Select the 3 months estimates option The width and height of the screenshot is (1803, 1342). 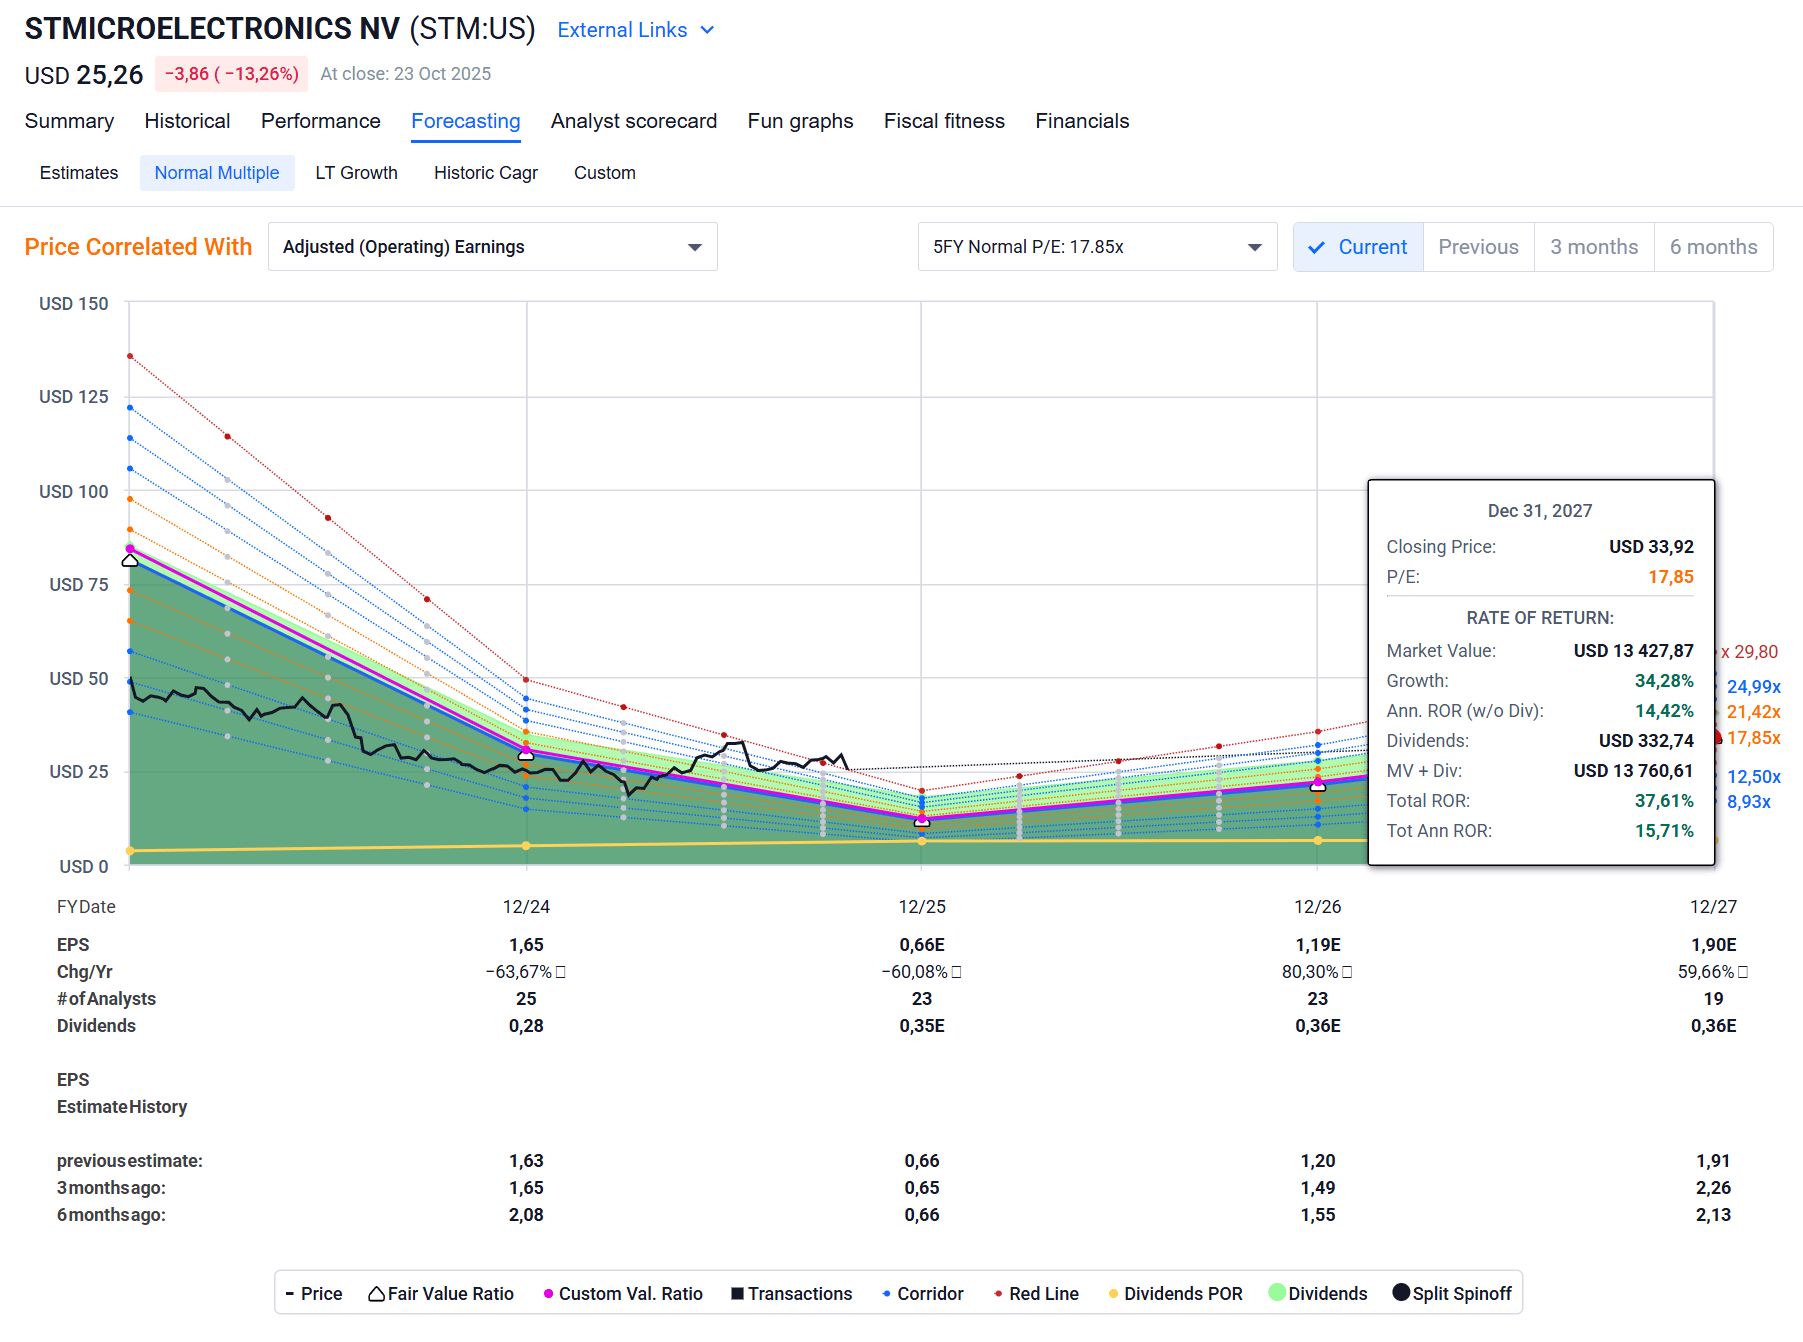point(1594,247)
